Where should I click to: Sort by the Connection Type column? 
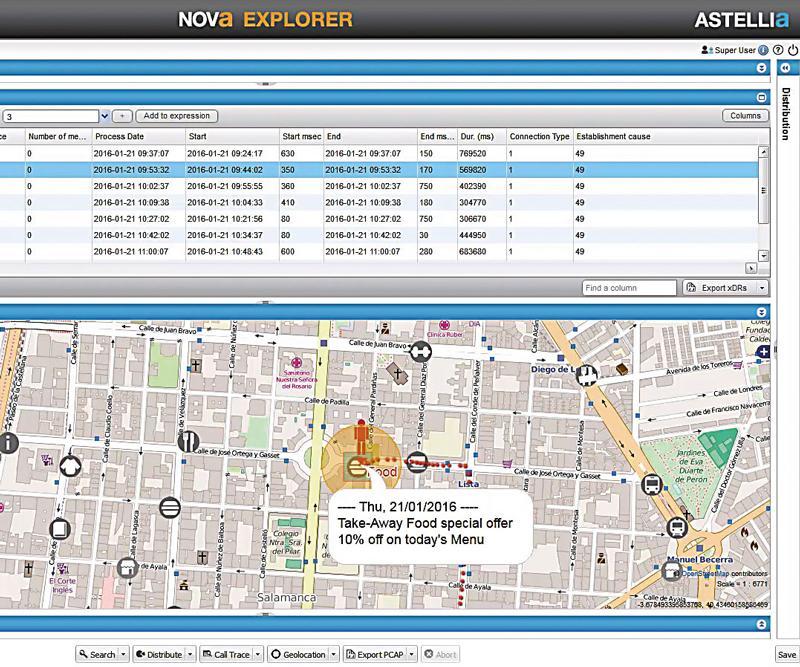[x=540, y=136]
